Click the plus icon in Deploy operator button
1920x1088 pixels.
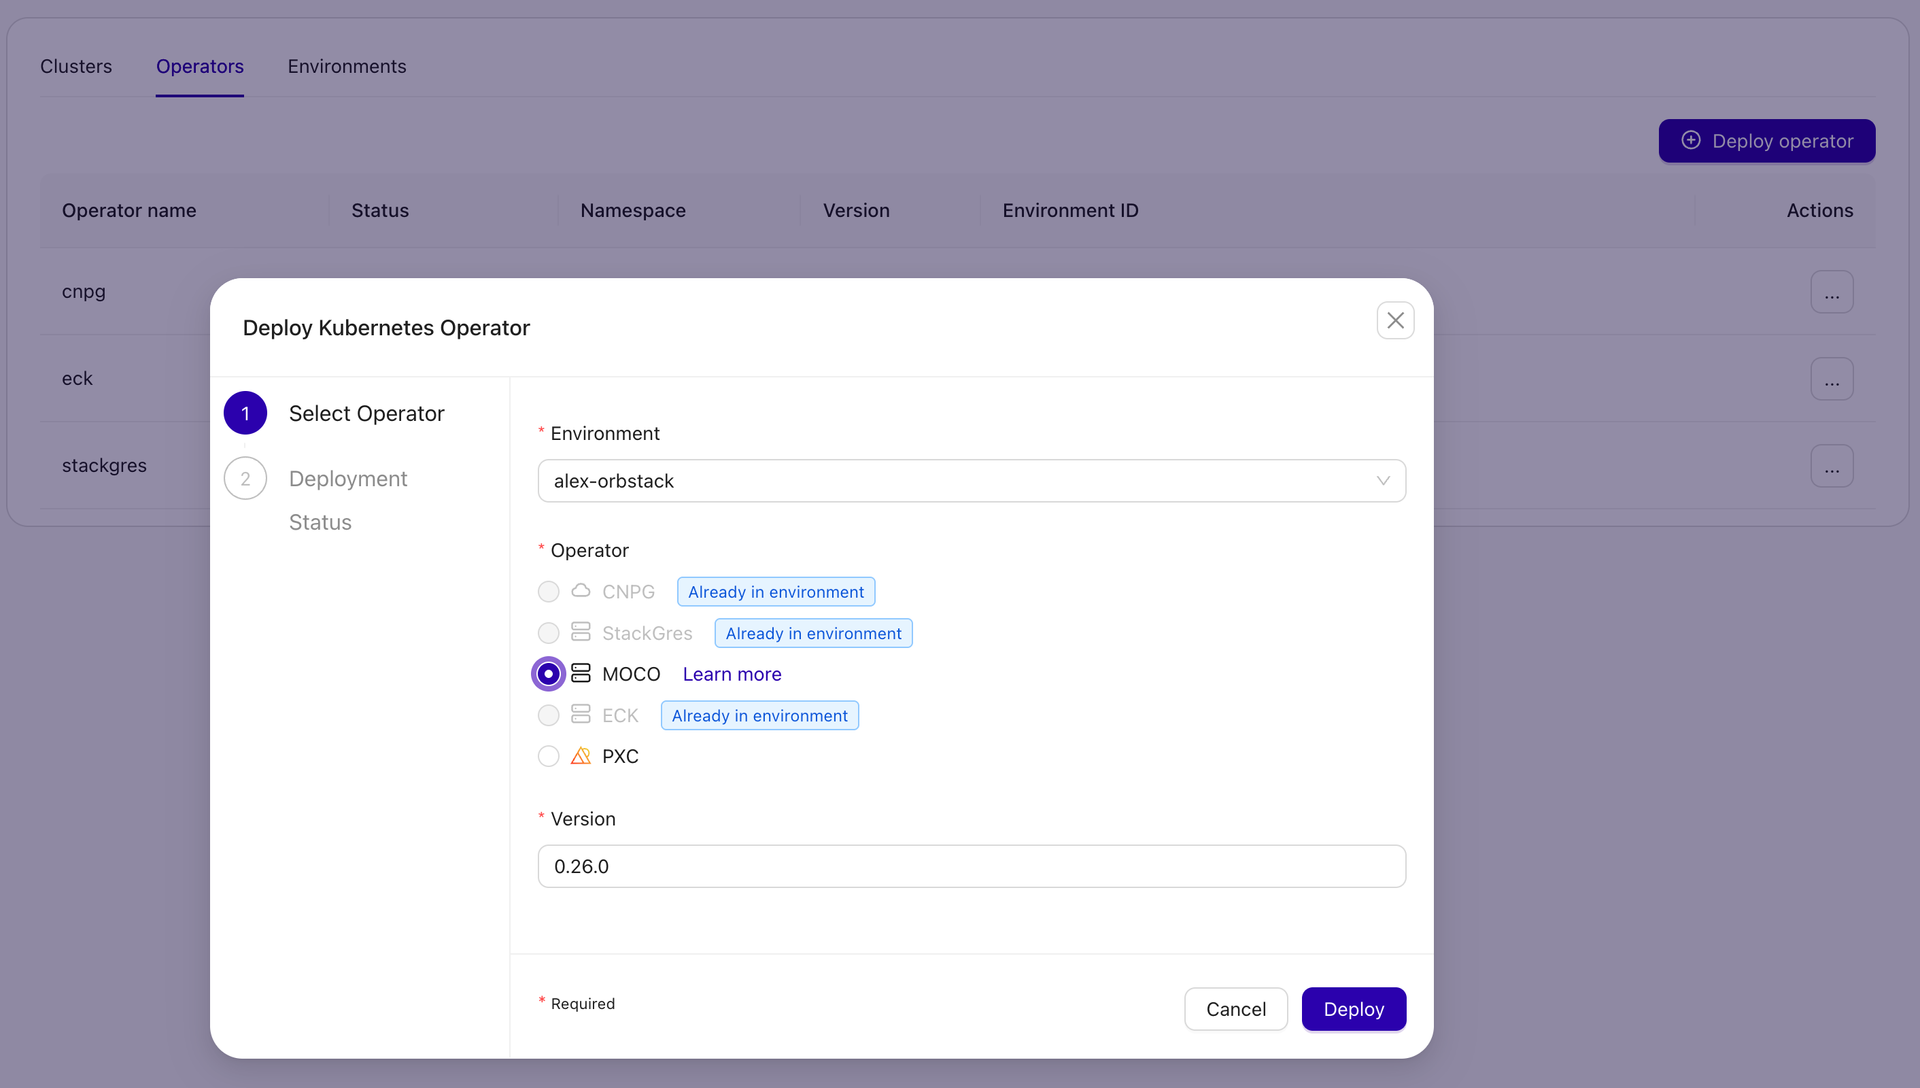1690,140
